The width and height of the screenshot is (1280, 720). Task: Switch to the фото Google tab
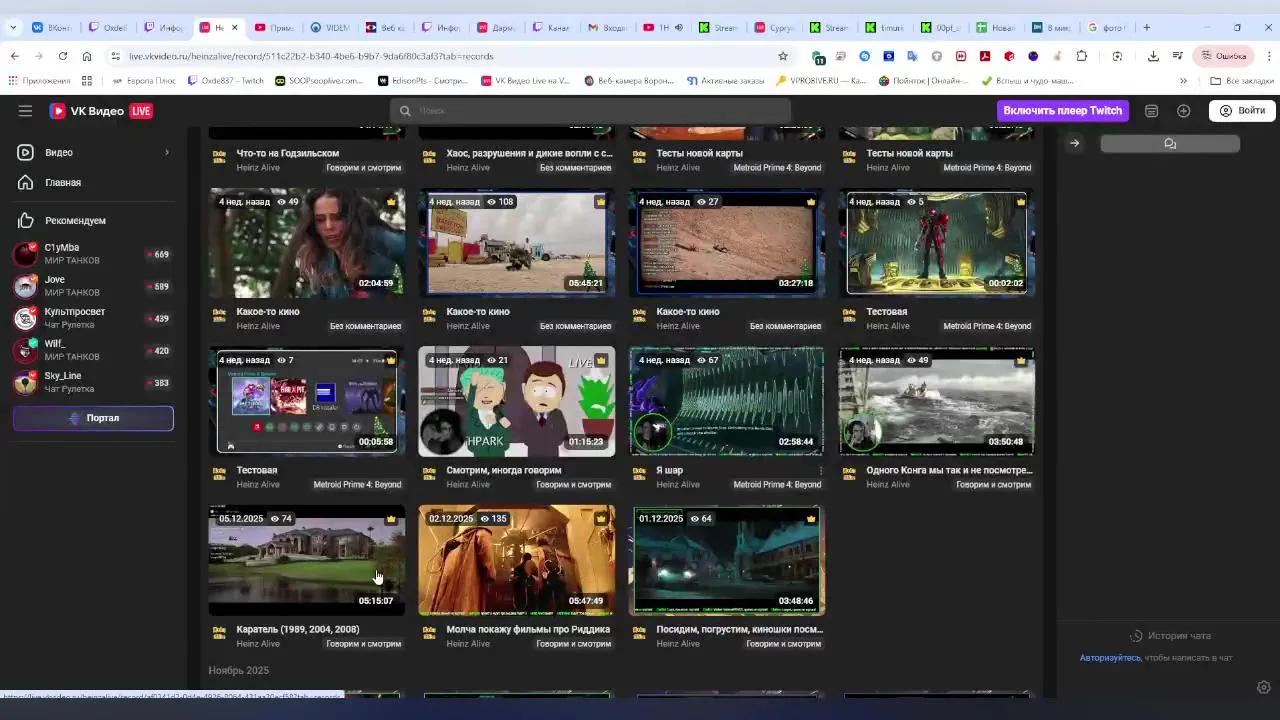(1106, 27)
